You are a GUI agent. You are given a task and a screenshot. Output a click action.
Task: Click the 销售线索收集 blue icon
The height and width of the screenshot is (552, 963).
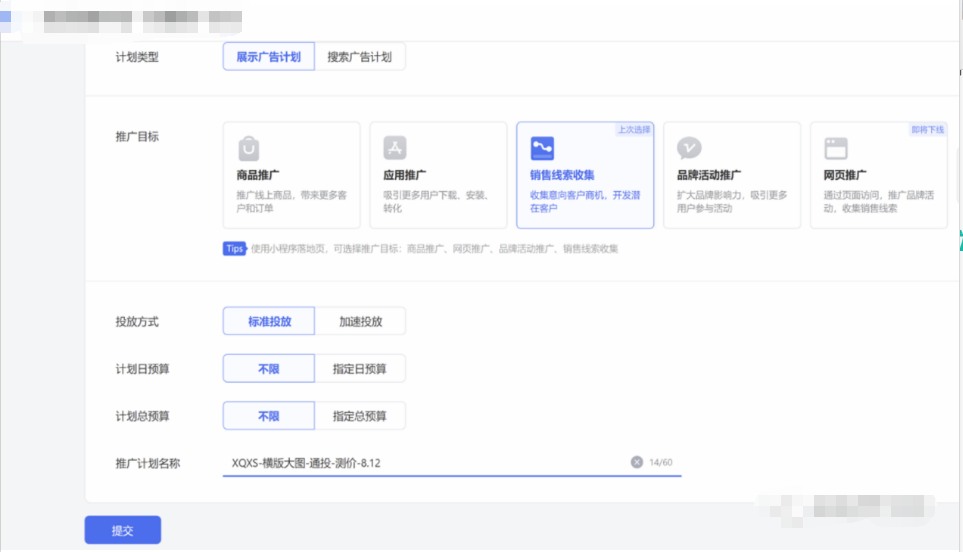click(542, 148)
